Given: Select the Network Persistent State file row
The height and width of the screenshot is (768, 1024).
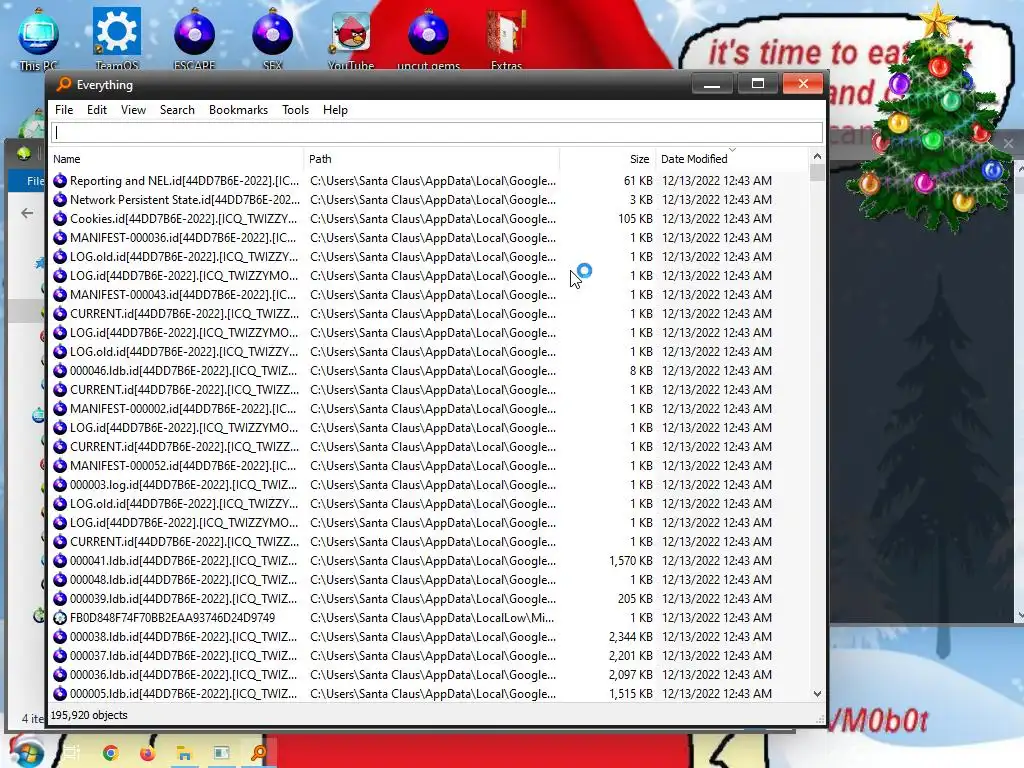Looking at the screenshot, I should [429, 199].
